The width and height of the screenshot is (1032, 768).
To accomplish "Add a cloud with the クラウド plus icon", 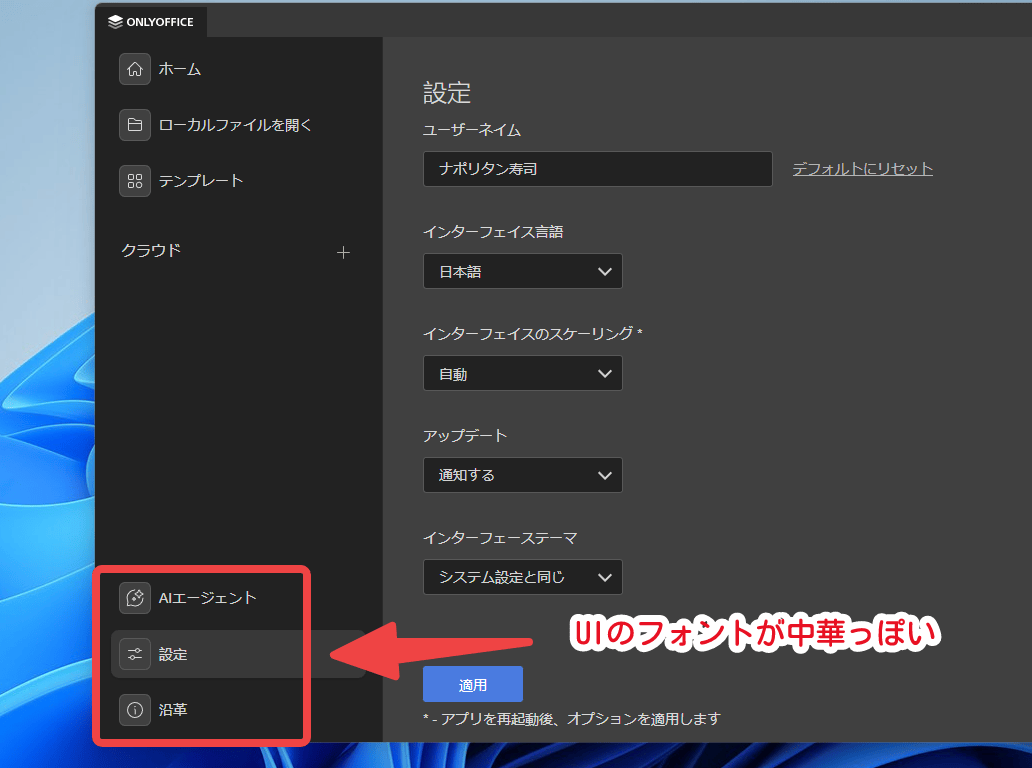I will click(343, 253).
